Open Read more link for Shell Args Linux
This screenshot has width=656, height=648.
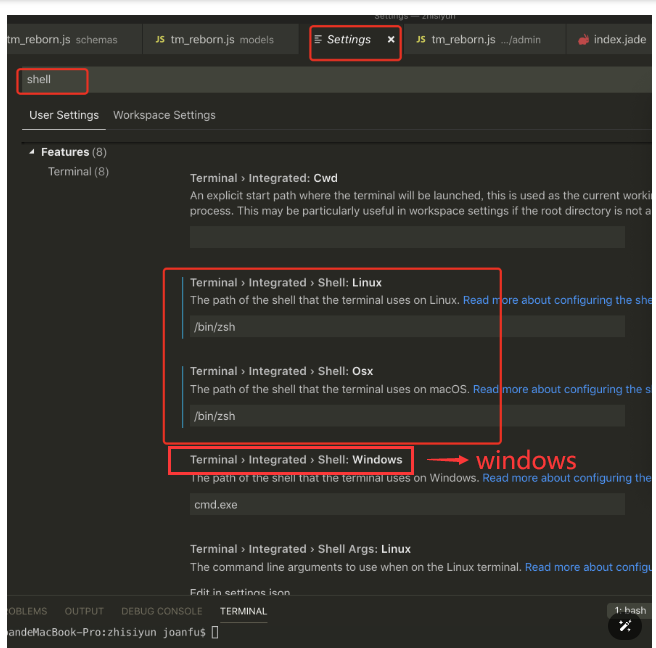click(x=588, y=567)
